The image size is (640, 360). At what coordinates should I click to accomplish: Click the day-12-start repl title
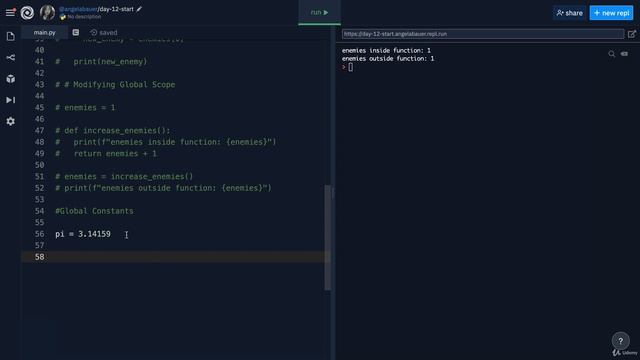pos(116,9)
